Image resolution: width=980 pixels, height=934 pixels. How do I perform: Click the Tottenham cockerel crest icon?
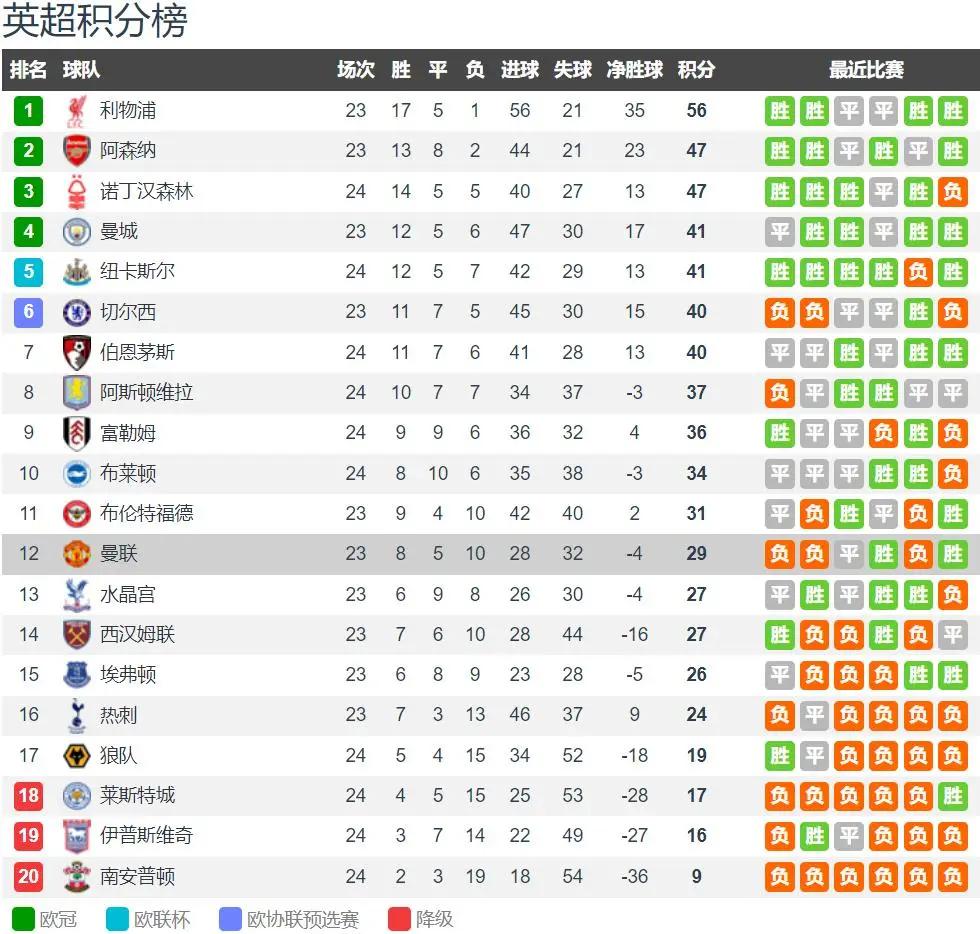[77, 716]
